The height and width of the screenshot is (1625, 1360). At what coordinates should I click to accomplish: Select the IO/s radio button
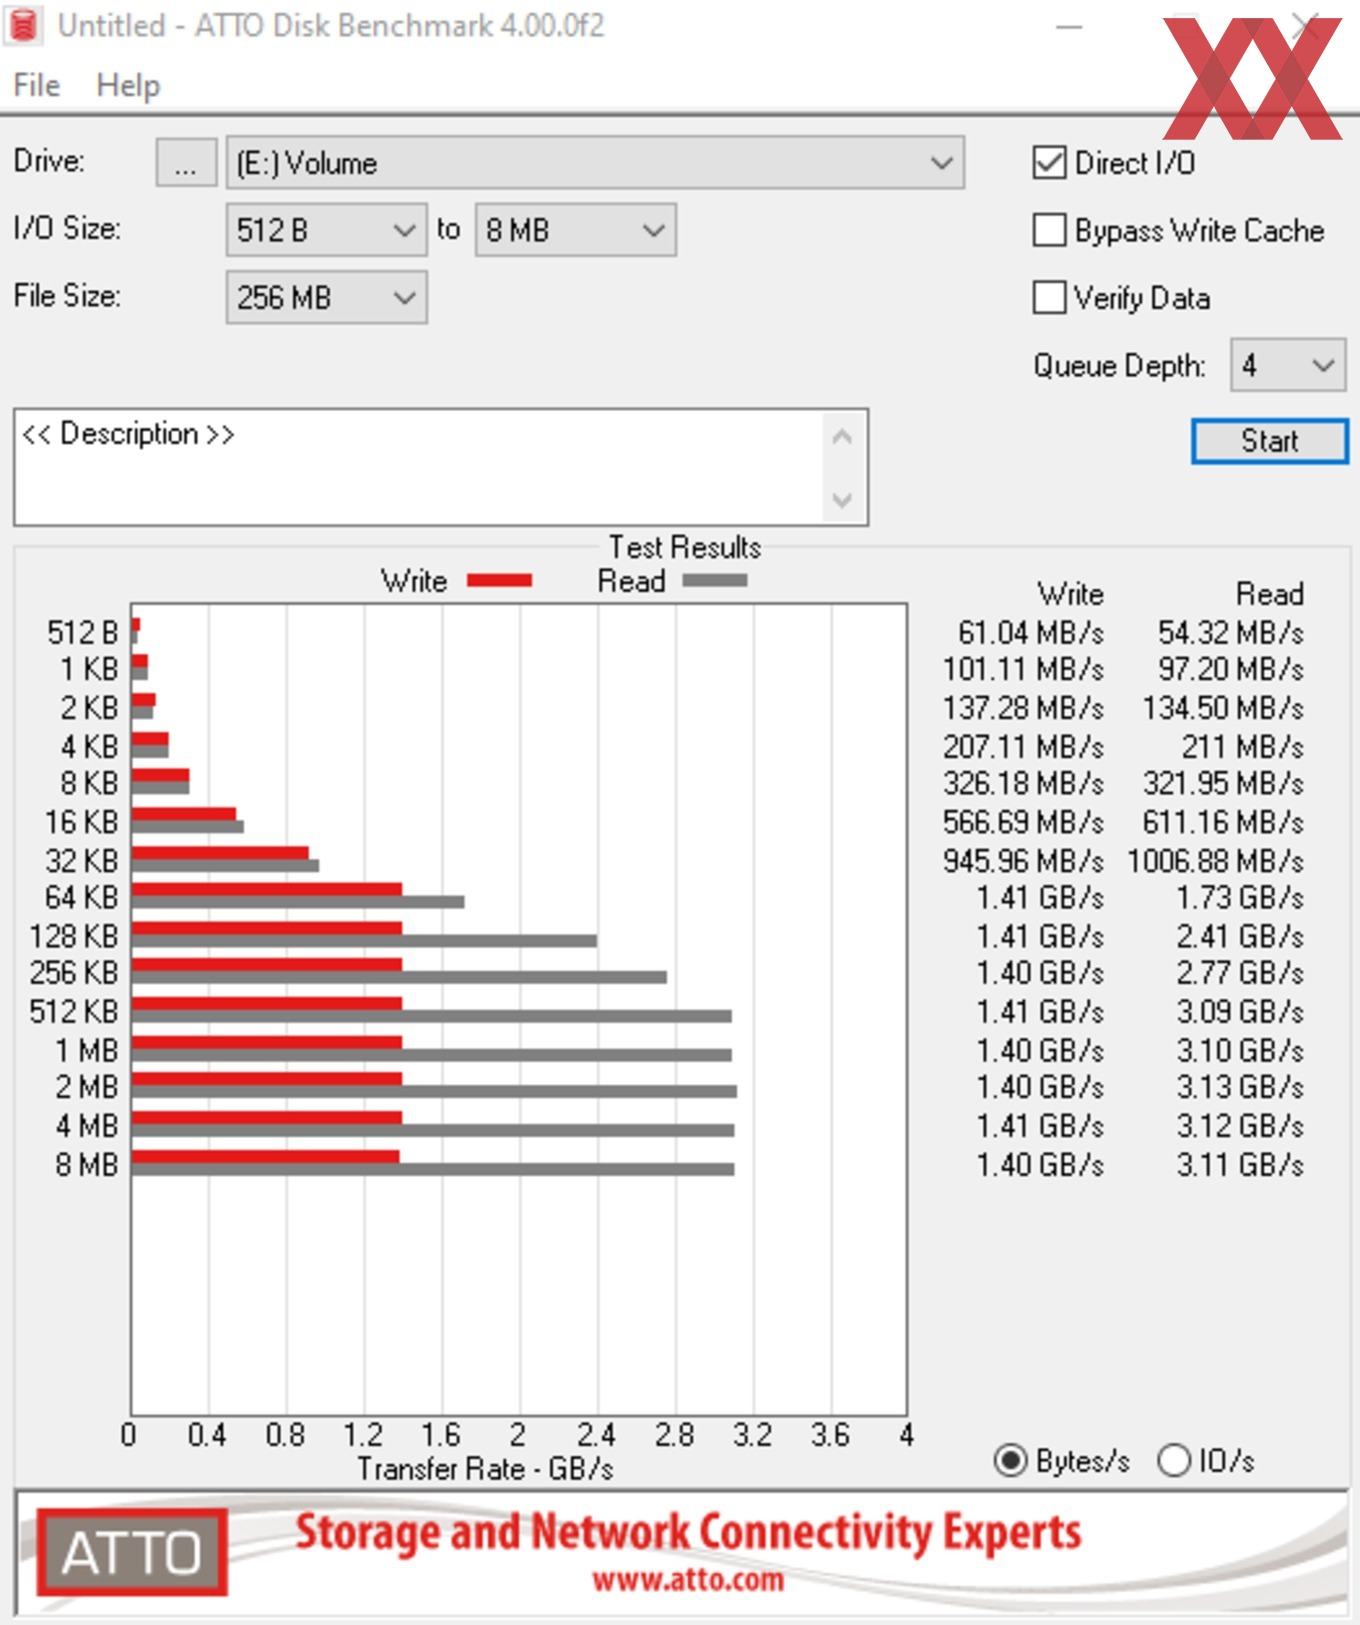click(1174, 1461)
